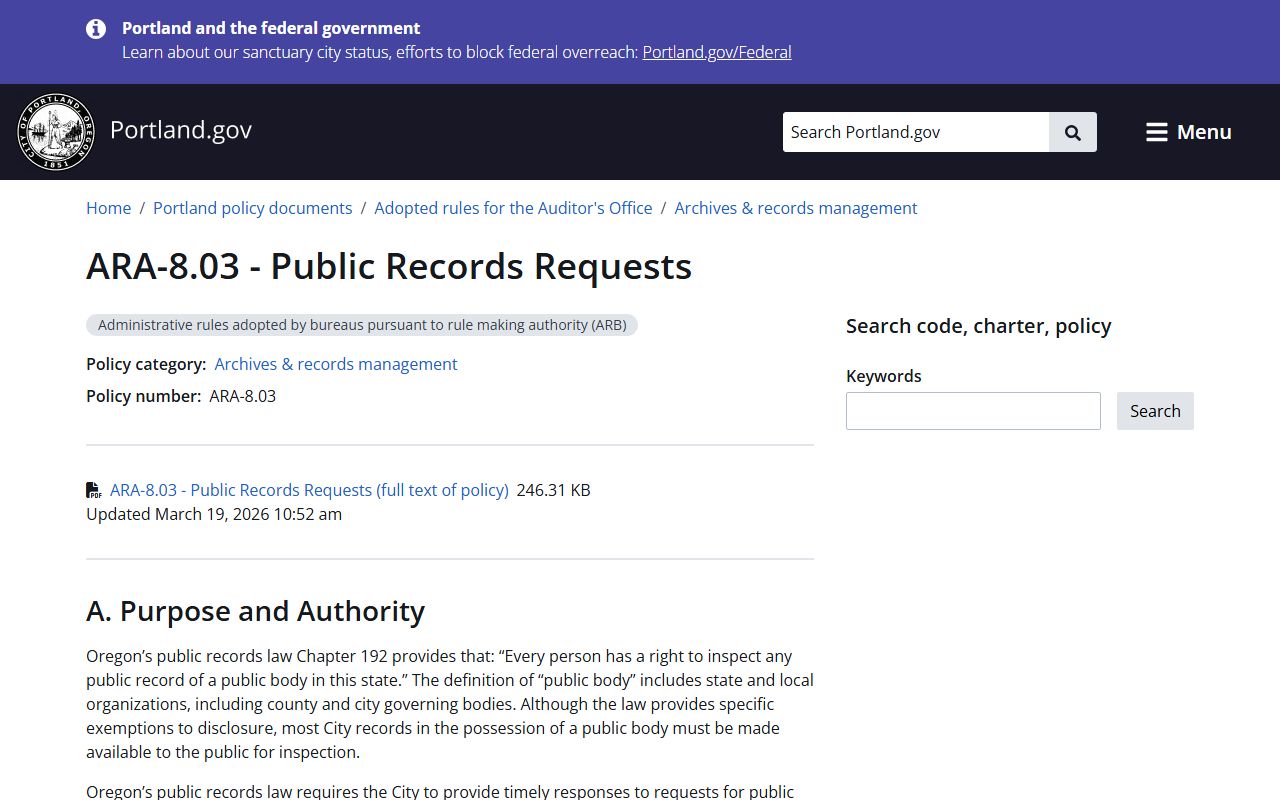This screenshot has width=1280, height=800.
Task: Click the A. Purpose and Authority heading
Action: pyautogui.click(x=256, y=611)
